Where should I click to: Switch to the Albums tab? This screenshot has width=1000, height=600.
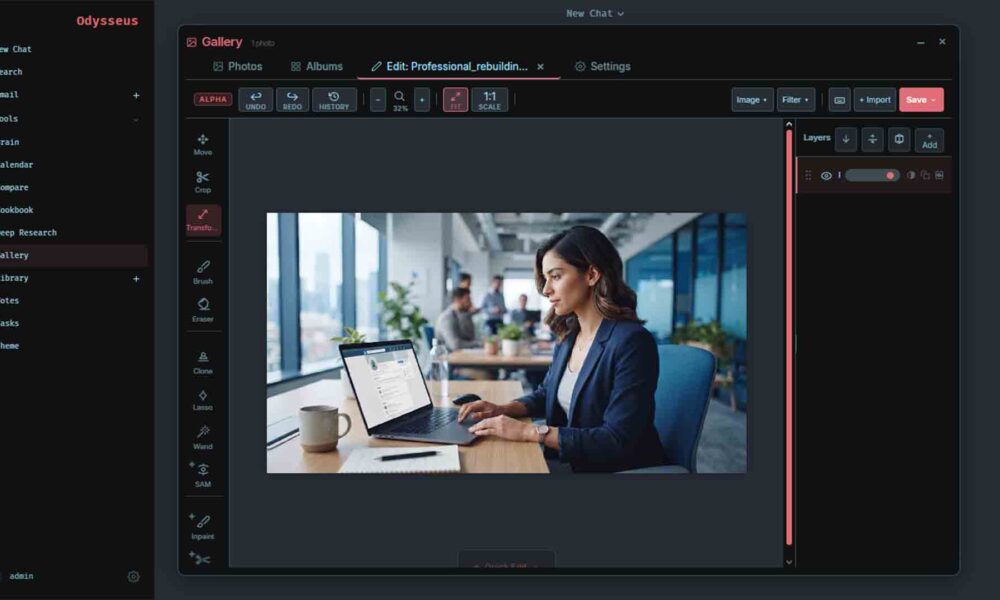pyautogui.click(x=317, y=66)
